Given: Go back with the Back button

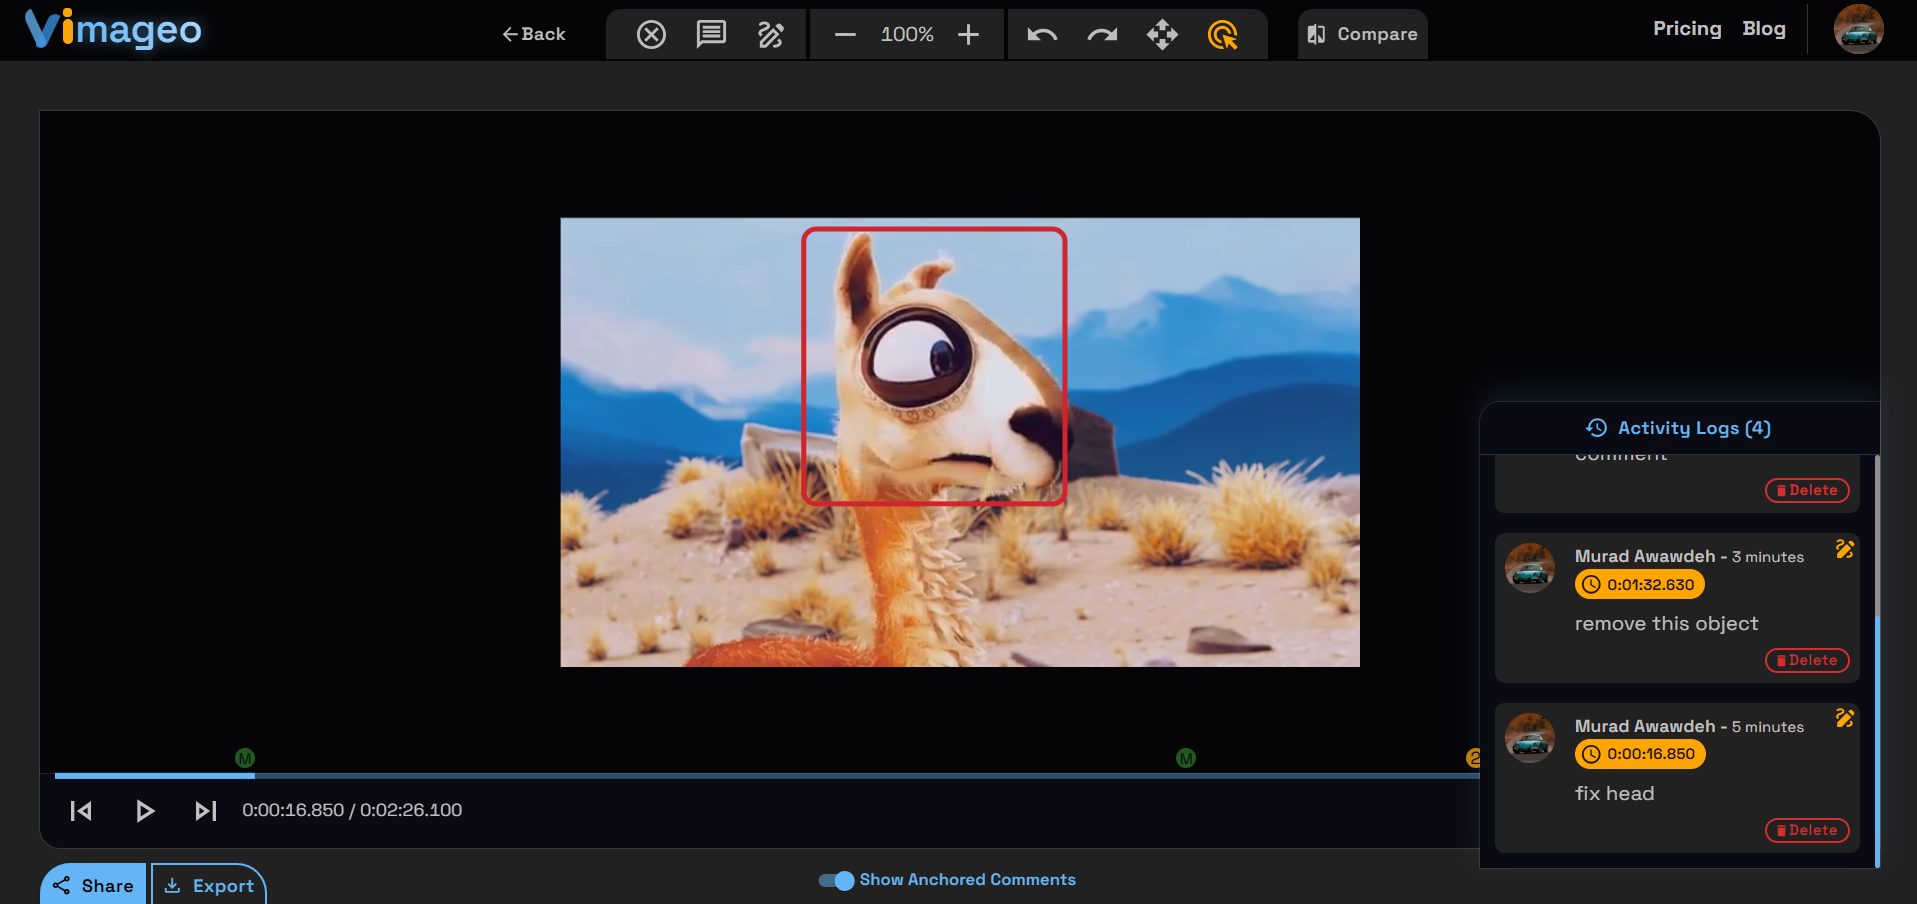Looking at the screenshot, I should (534, 34).
